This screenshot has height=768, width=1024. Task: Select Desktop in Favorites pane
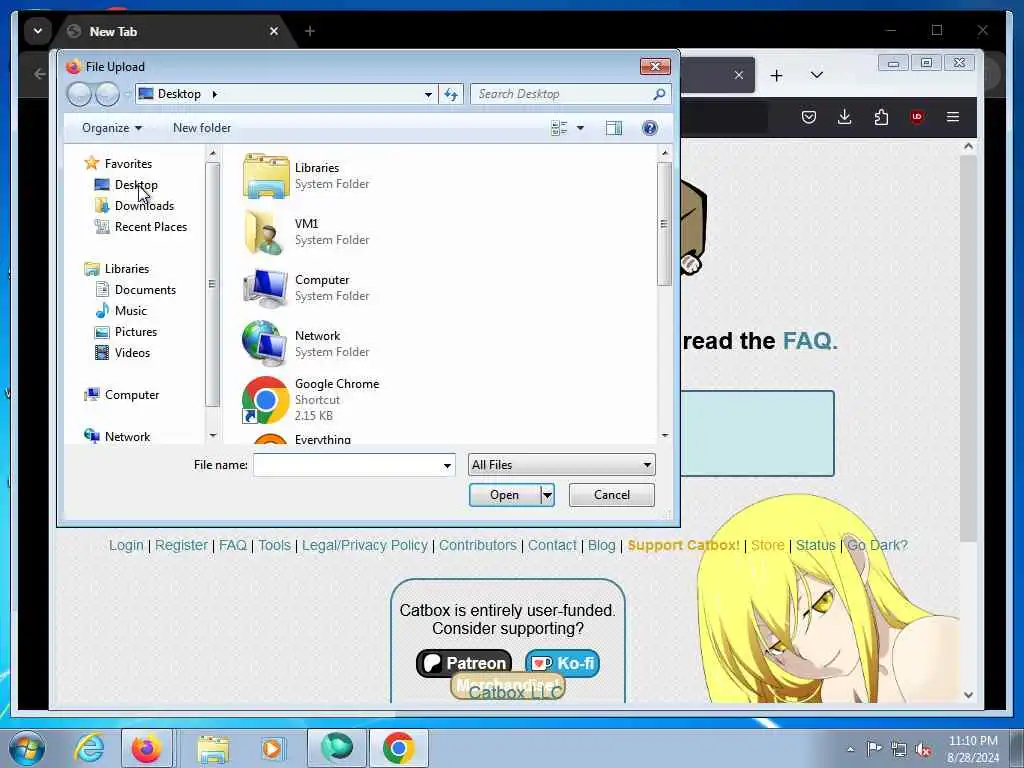point(136,185)
